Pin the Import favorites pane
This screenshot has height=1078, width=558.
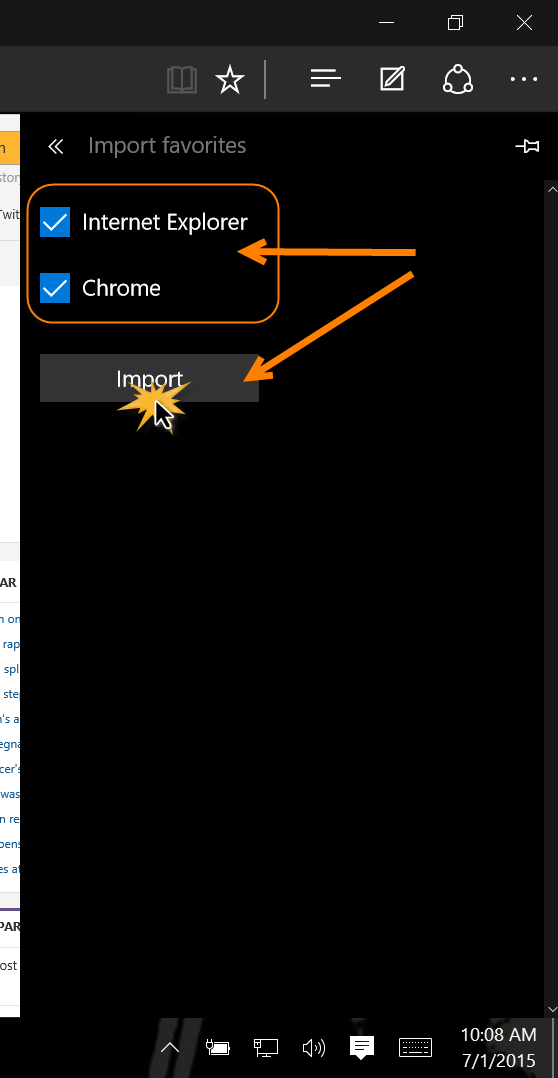click(x=527, y=146)
